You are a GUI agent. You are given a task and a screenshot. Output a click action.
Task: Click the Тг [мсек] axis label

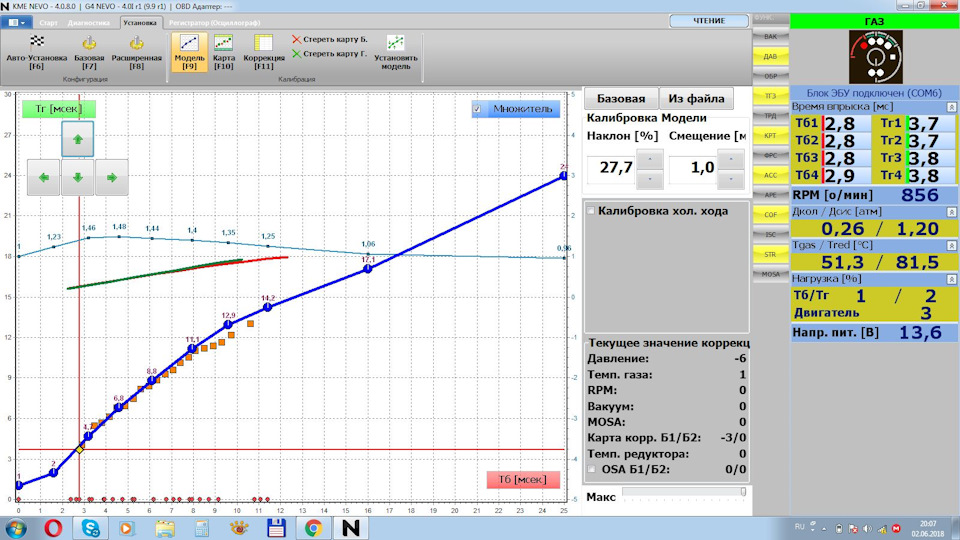click(58, 109)
